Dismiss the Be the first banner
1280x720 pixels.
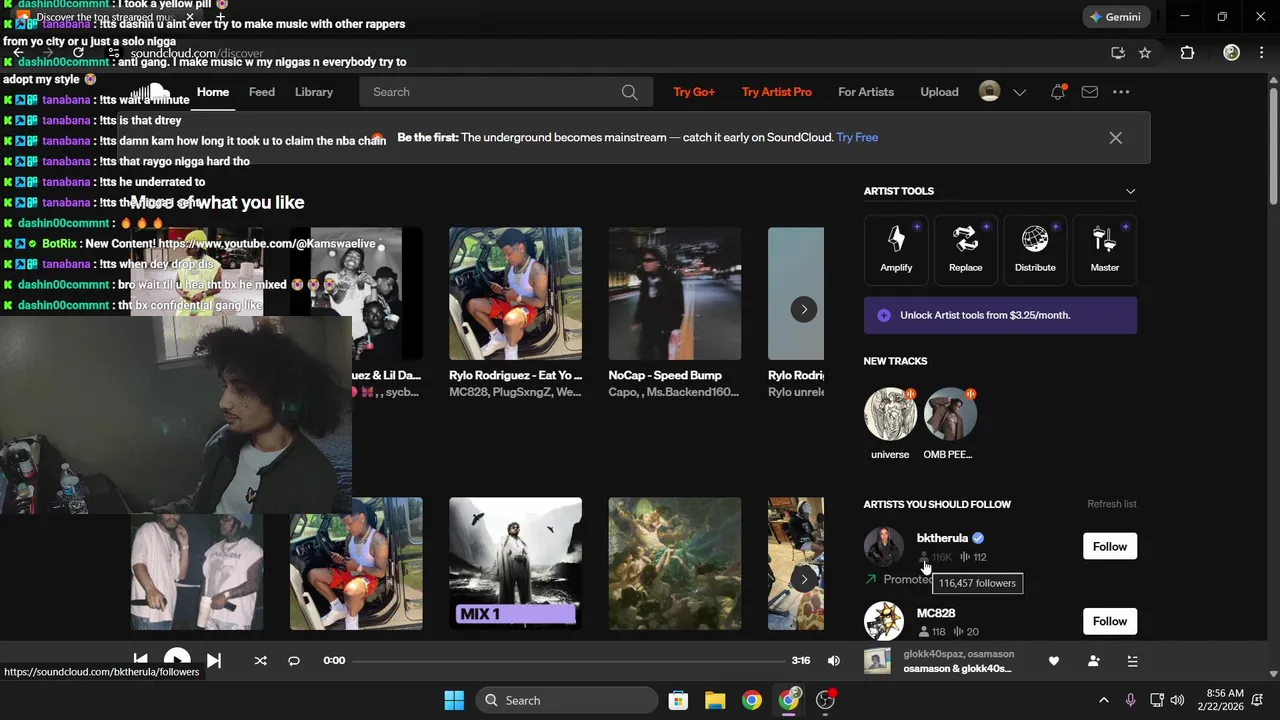(1115, 138)
